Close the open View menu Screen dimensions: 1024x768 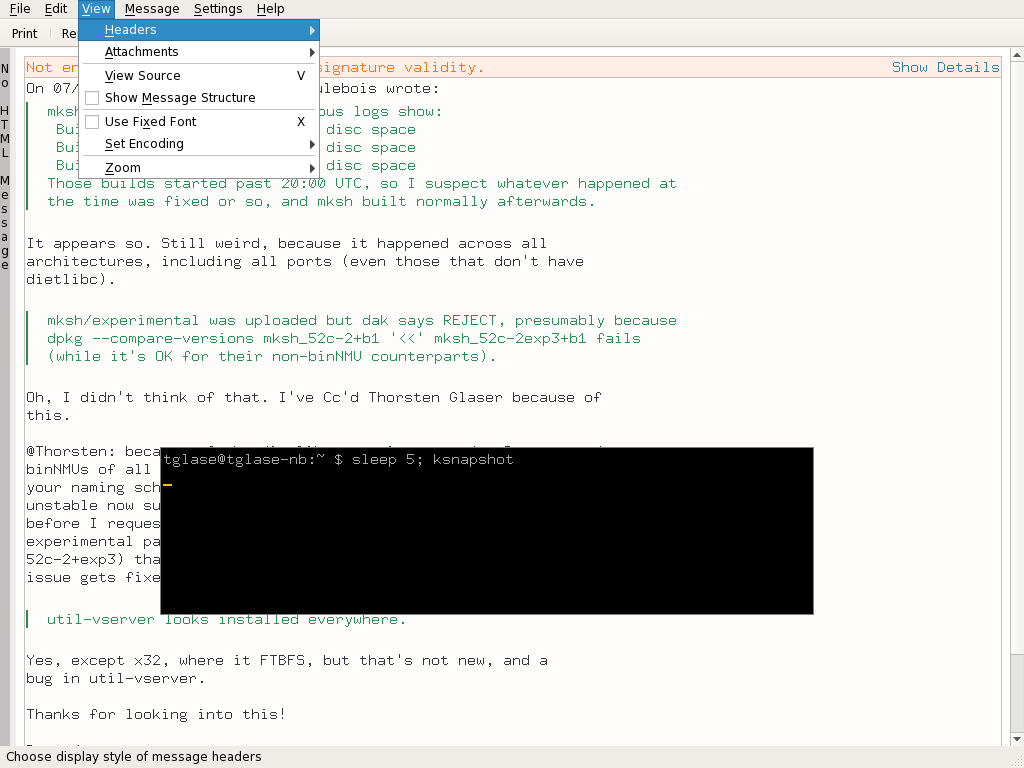click(x=96, y=9)
